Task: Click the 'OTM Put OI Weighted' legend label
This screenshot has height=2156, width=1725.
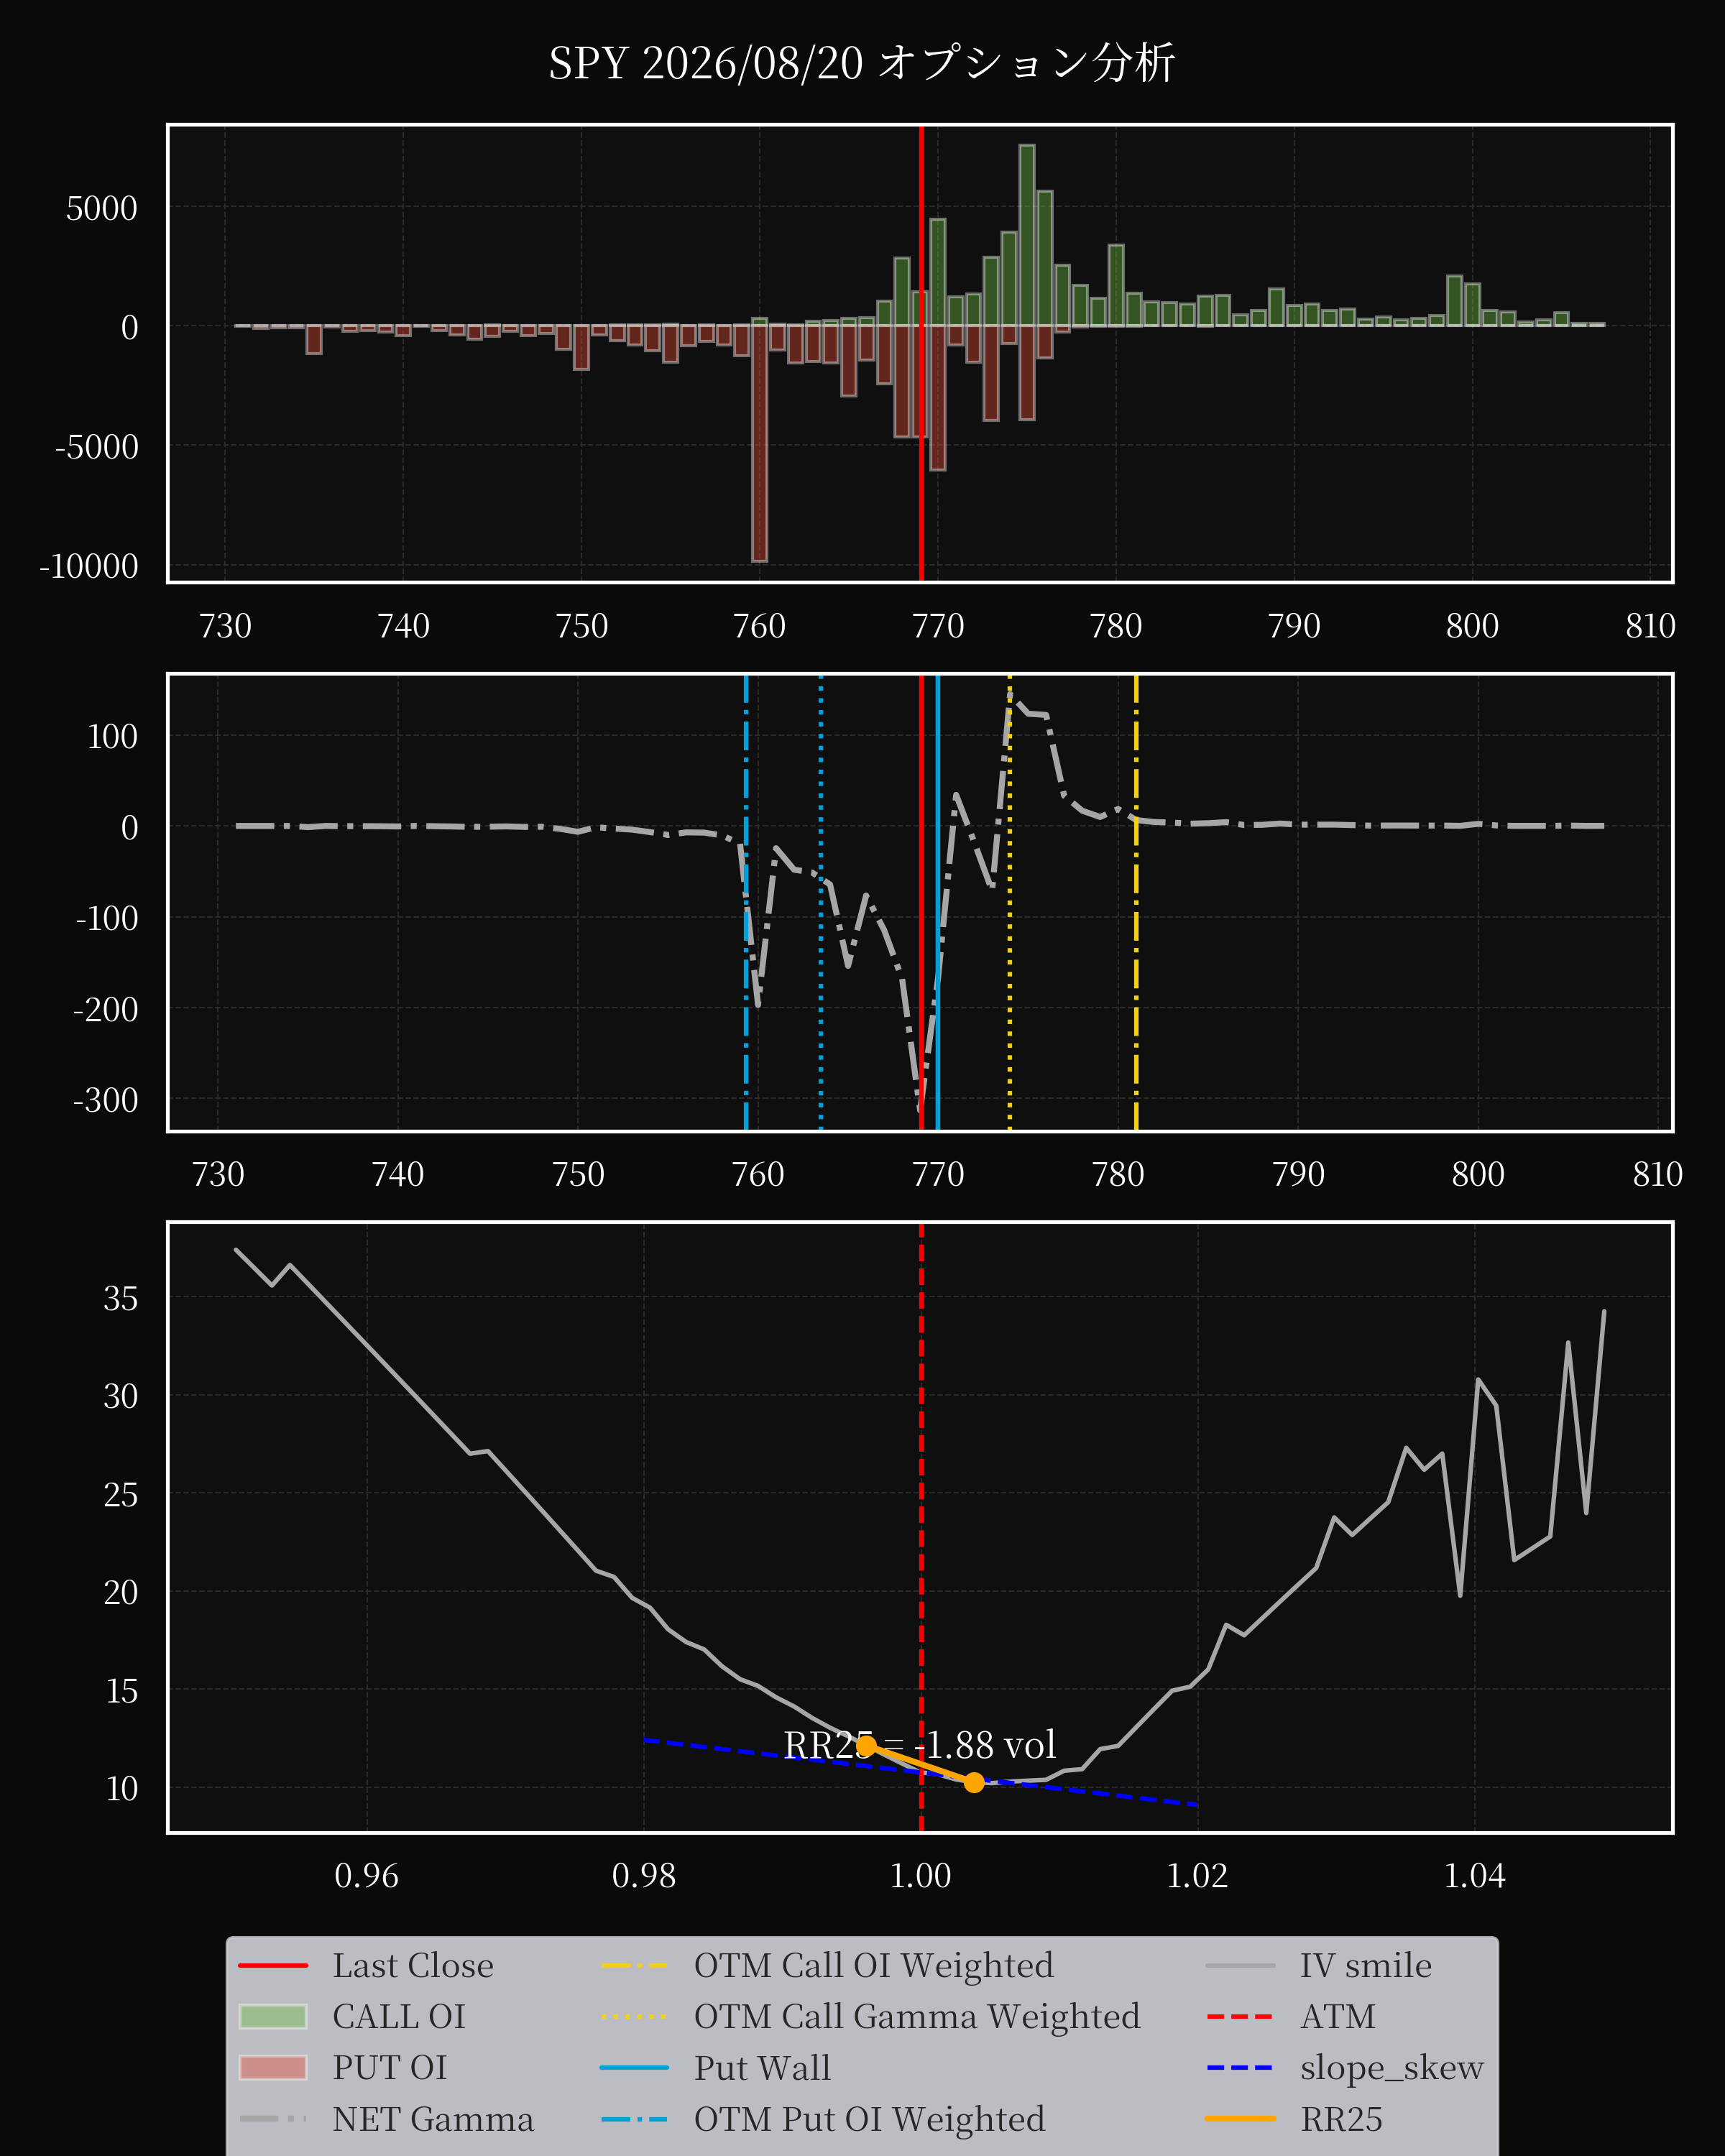Action: 869,2119
